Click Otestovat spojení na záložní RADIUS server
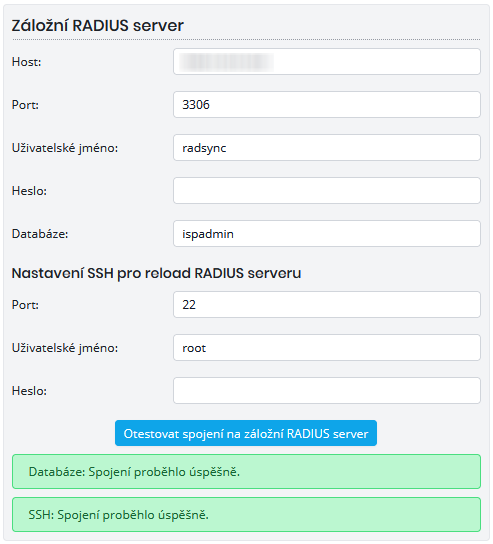This screenshot has height=544, width=493. click(x=246, y=433)
